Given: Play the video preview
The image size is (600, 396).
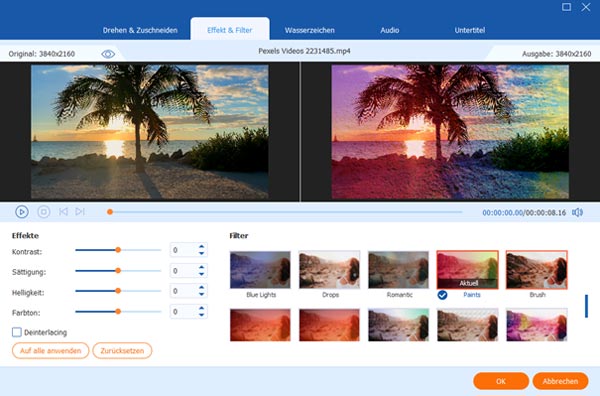Looking at the screenshot, I should (x=22, y=212).
